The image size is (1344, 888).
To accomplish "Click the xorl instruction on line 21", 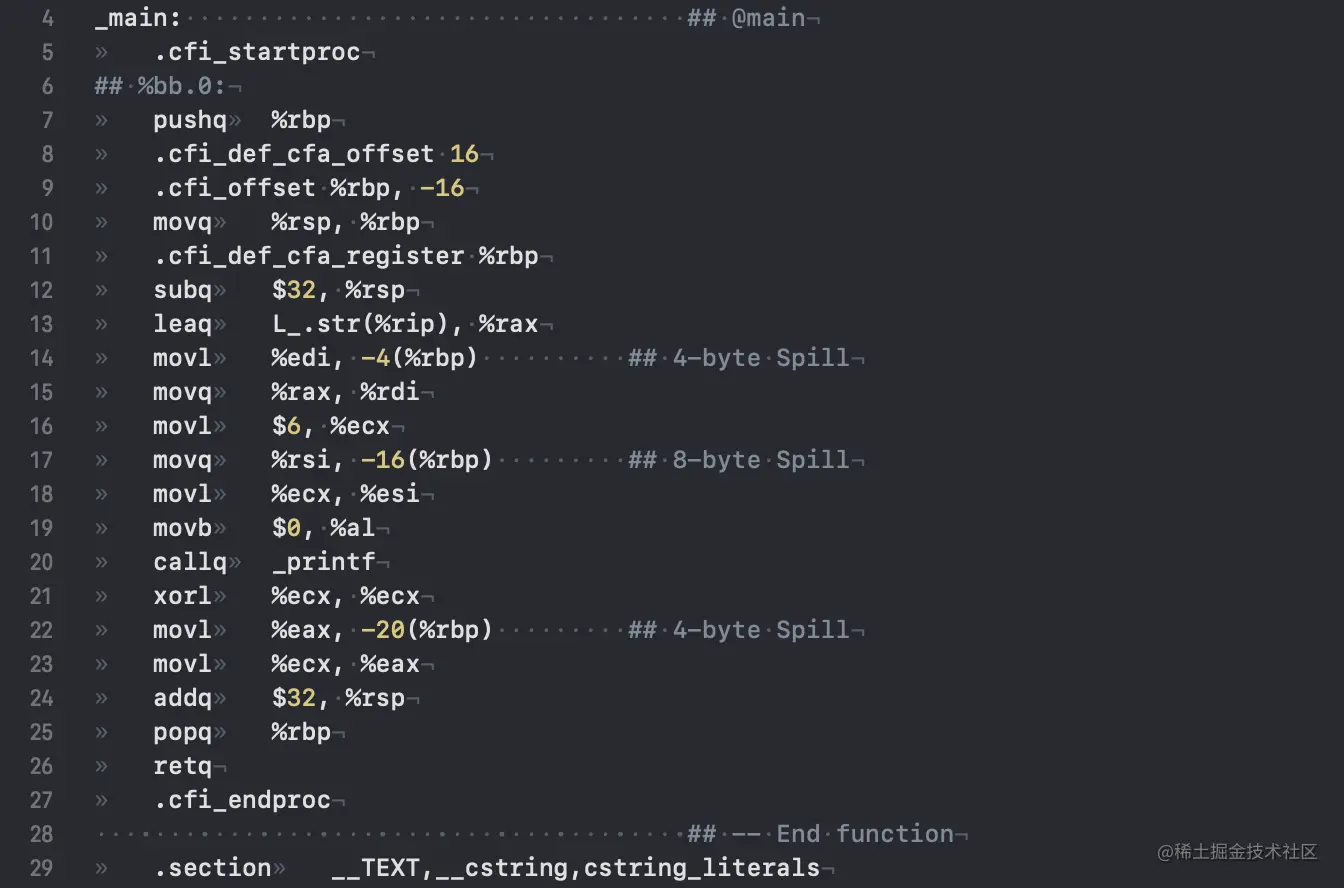I will coord(183,596).
